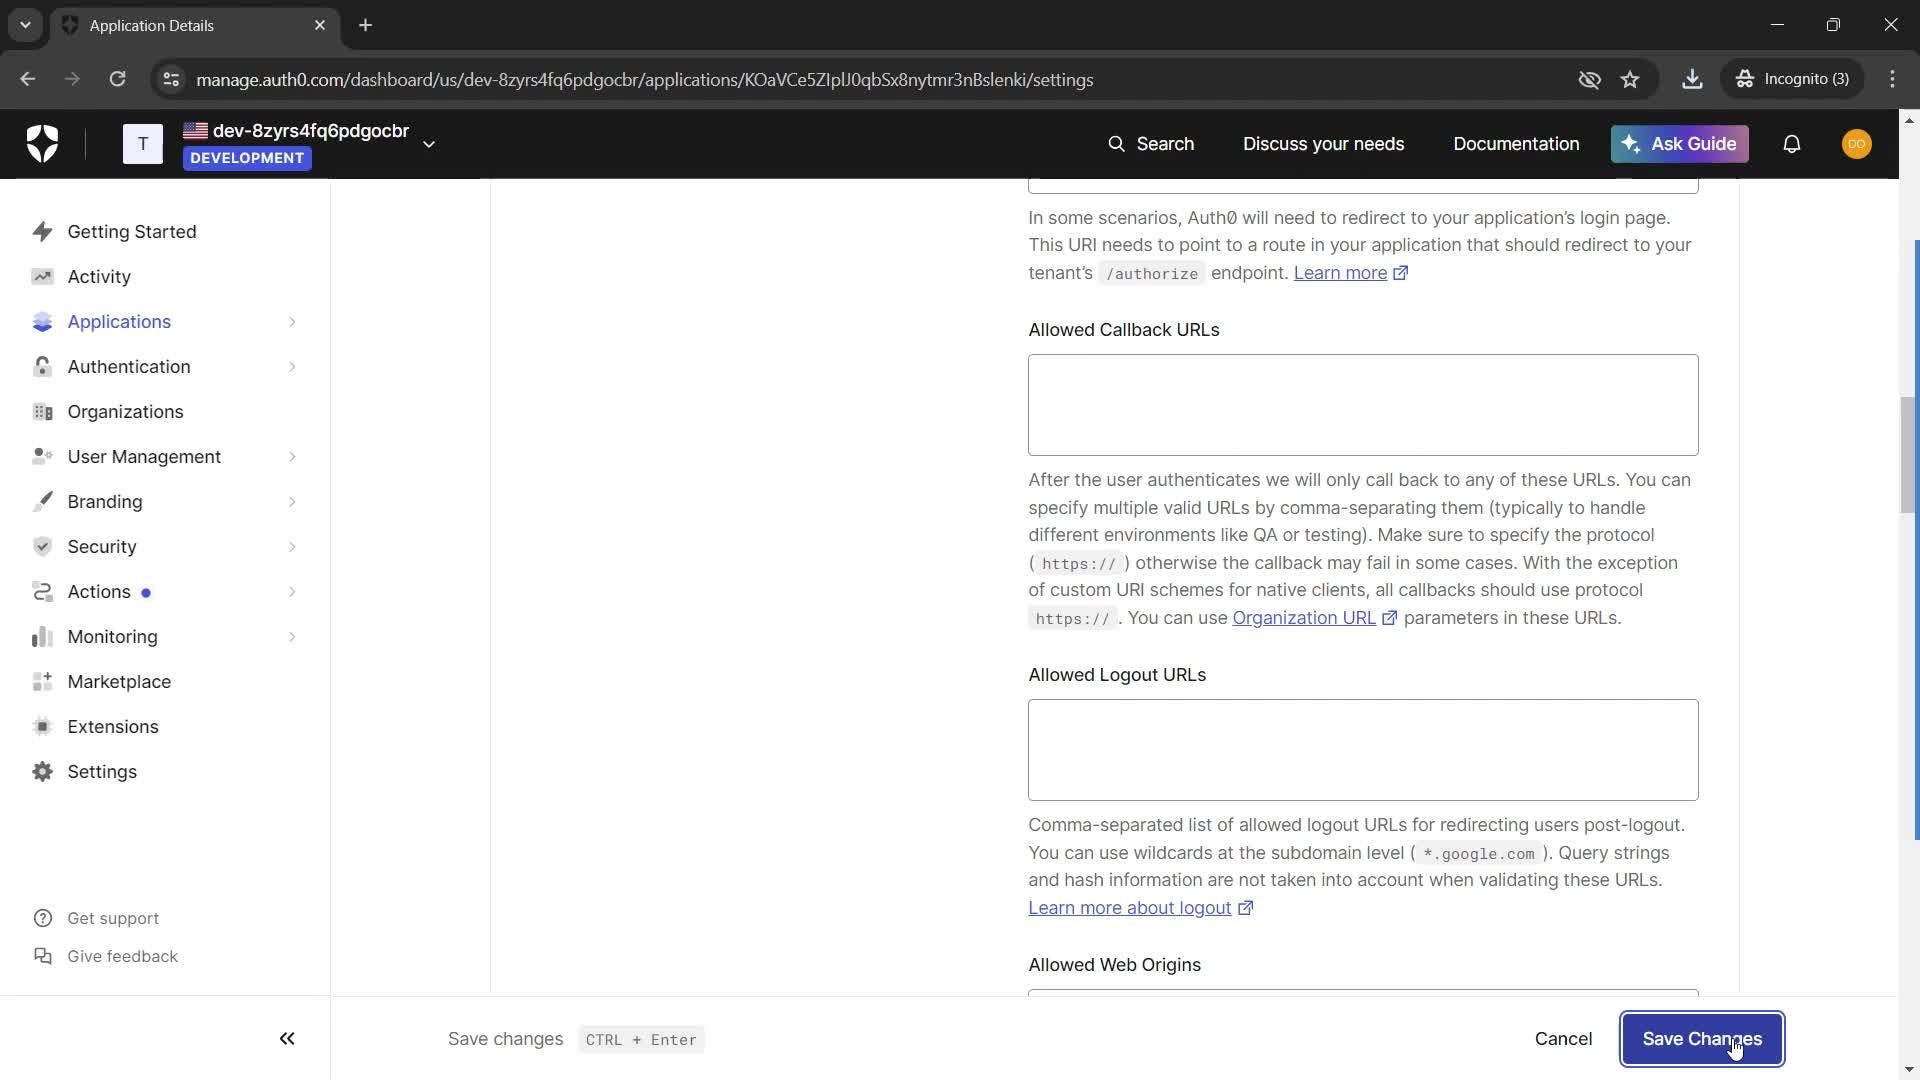1920x1080 pixels.
Task: Click the page vertical scrollbar thumb
Action: tap(1908, 455)
